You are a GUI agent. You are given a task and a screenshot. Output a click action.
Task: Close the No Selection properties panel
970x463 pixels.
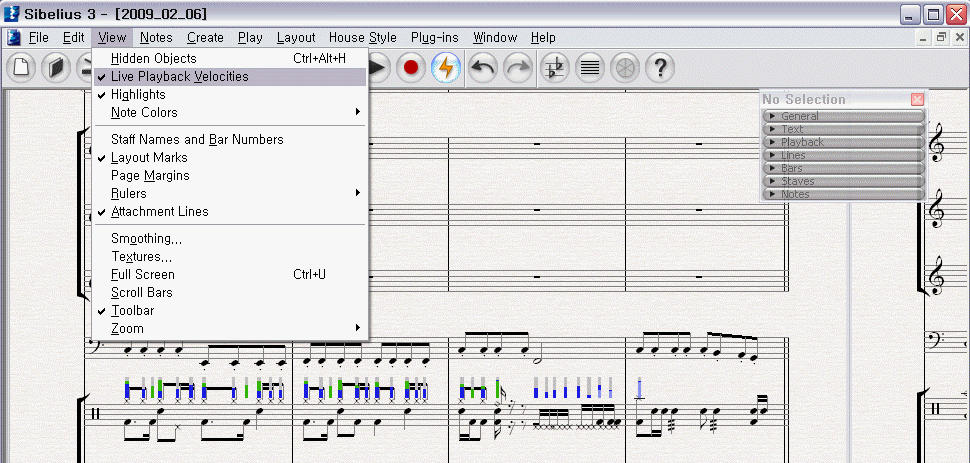[917, 99]
